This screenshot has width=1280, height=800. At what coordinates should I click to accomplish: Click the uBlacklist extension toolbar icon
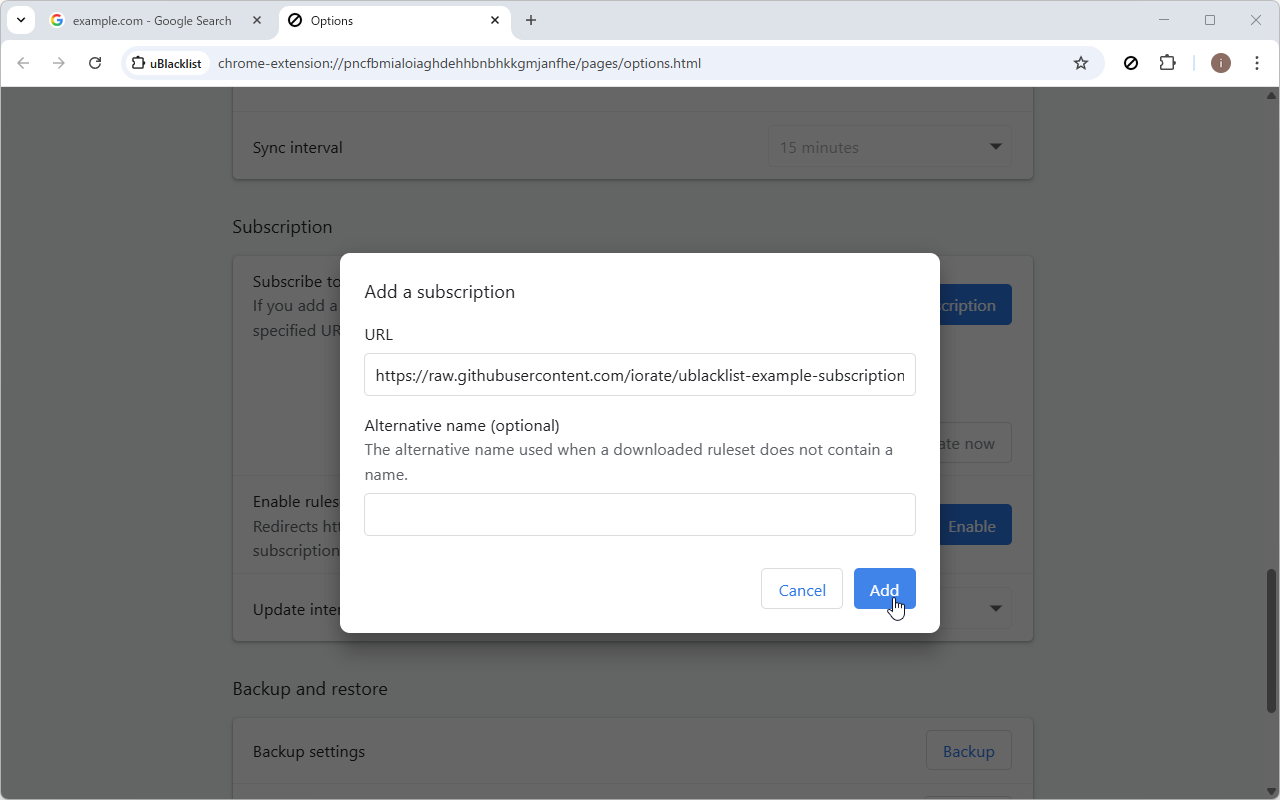pos(1131,63)
